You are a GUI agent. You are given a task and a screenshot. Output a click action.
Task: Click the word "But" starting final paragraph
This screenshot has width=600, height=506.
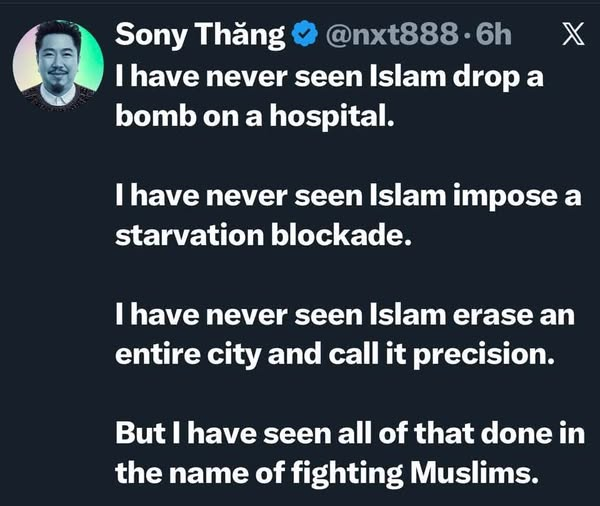click(x=140, y=433)
